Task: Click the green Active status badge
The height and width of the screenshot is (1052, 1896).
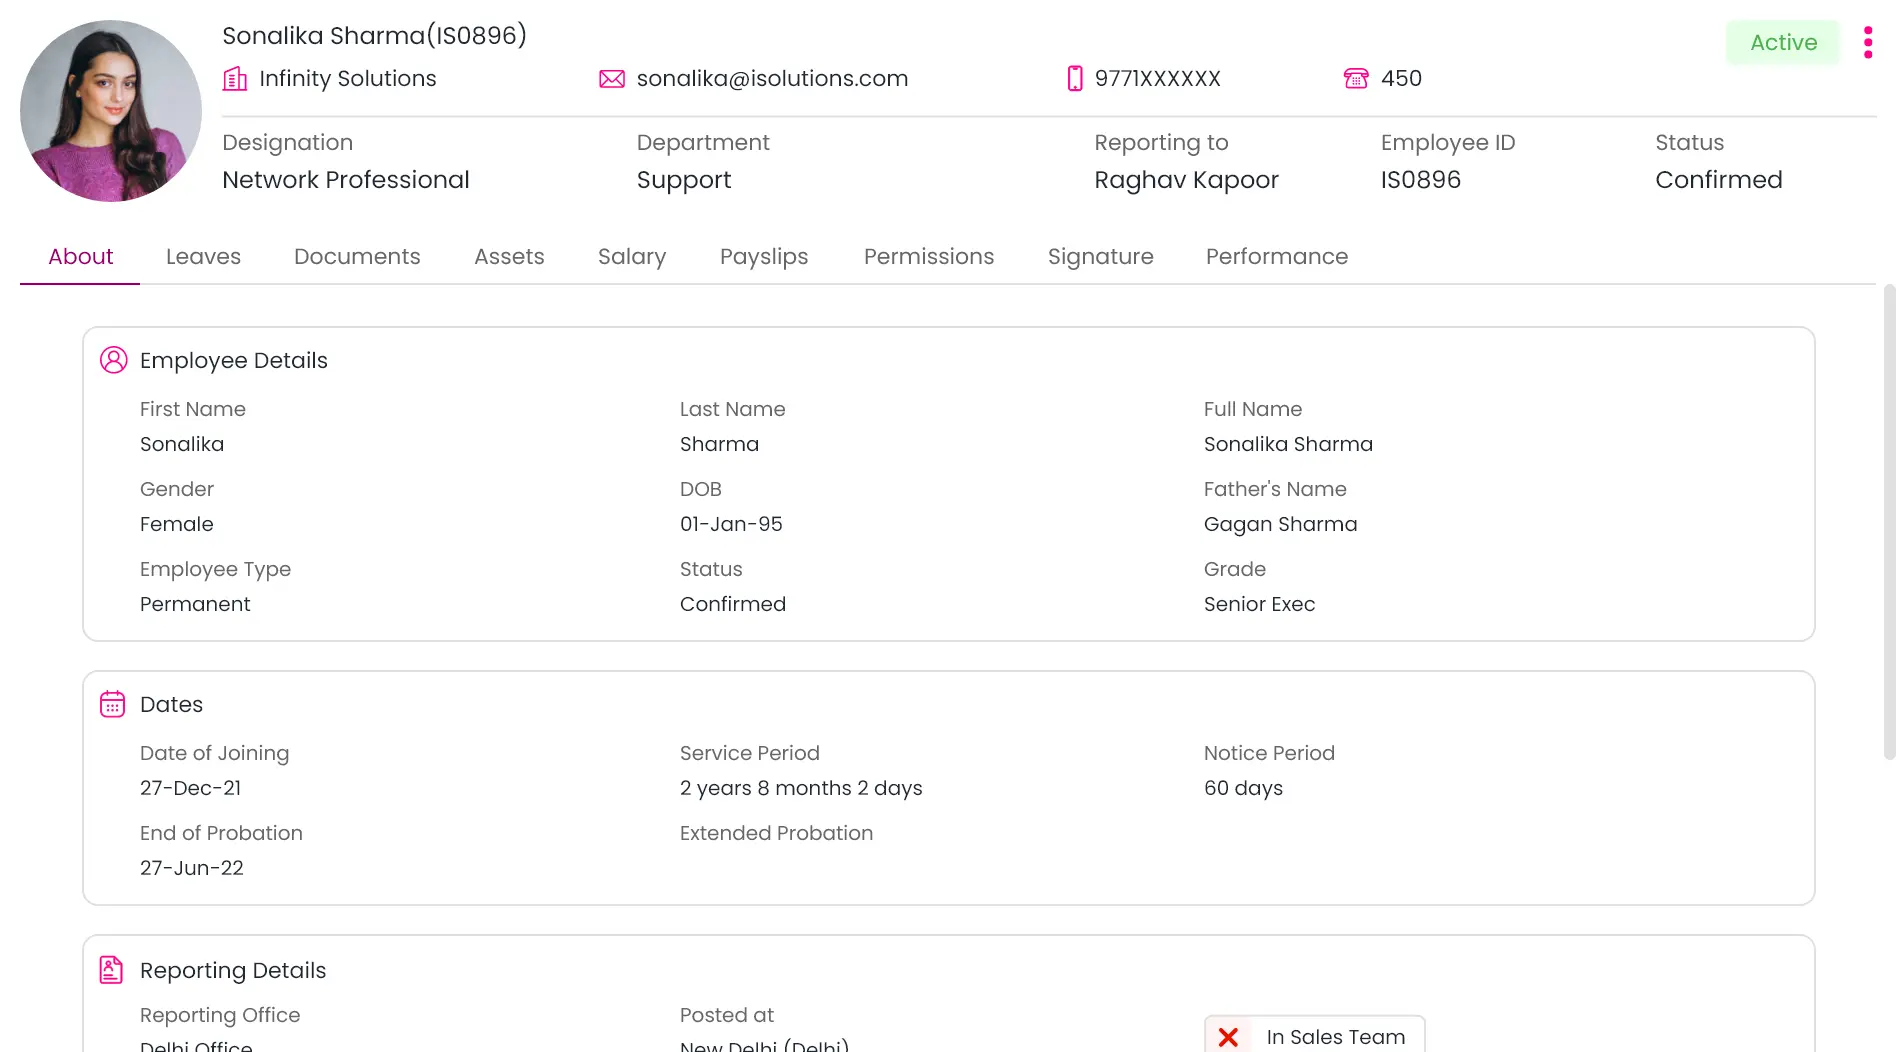Action: [1783, 43]
